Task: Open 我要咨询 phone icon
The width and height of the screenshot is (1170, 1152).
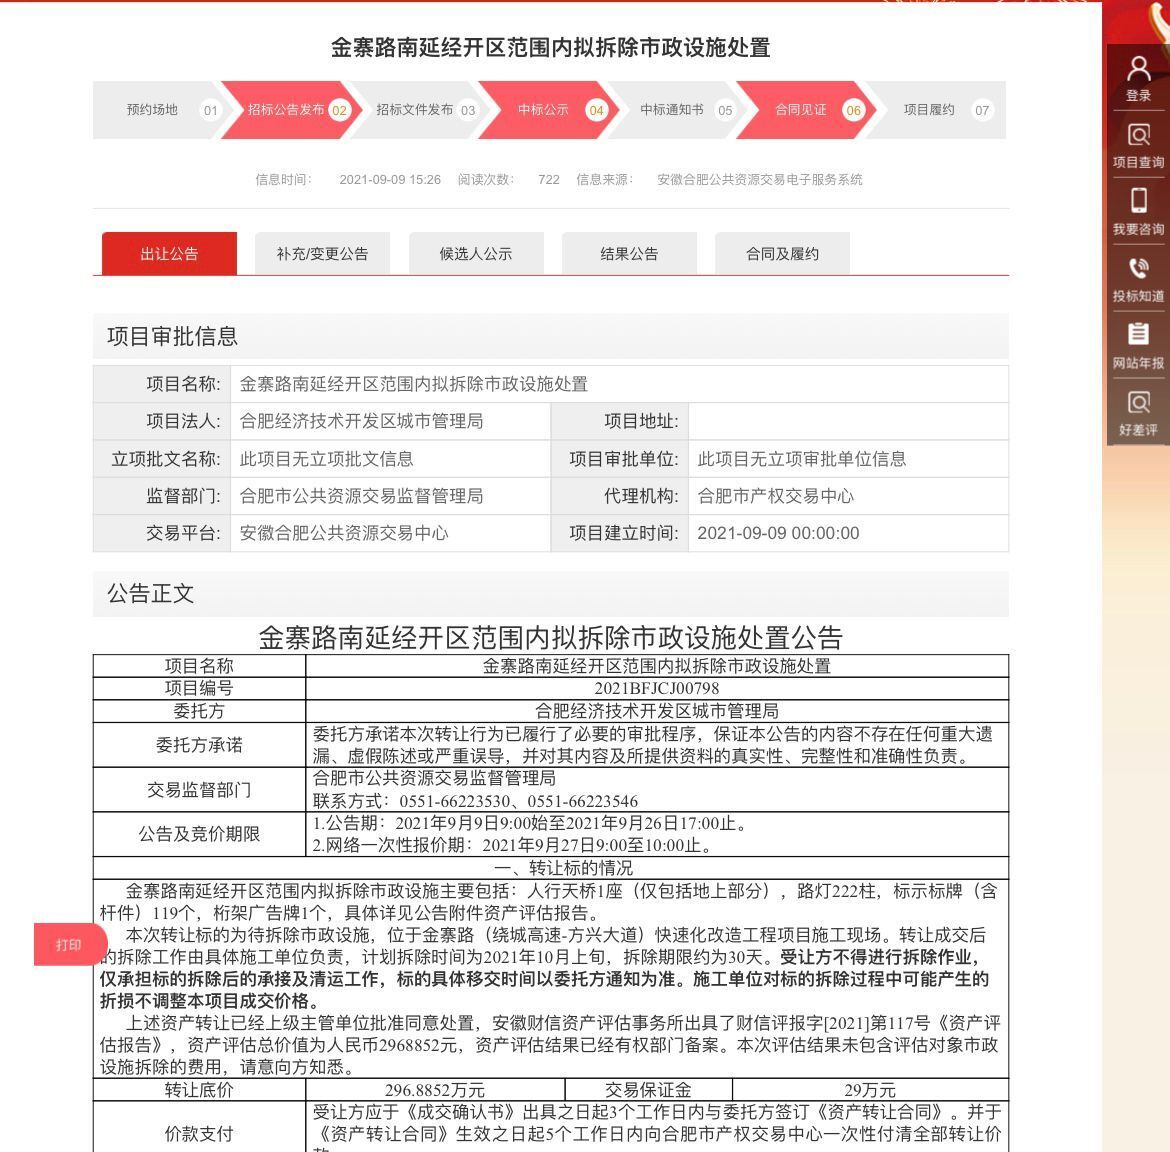Action: coord(1138,201)
